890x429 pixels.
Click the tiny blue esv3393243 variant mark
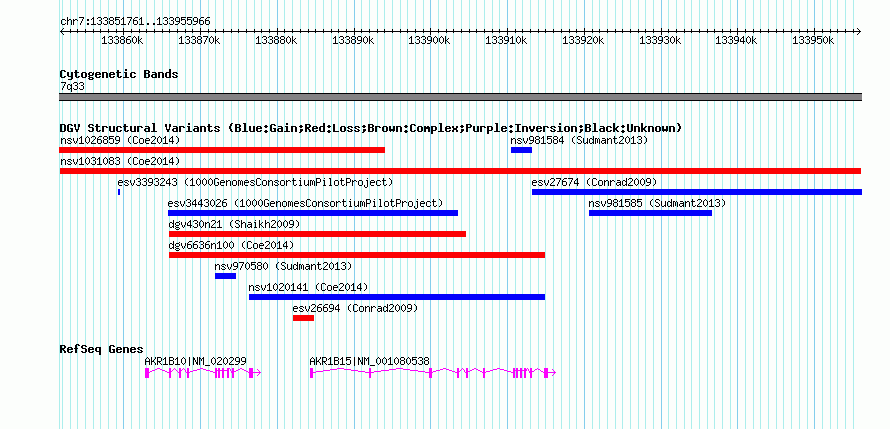click(x=119, y=192)
